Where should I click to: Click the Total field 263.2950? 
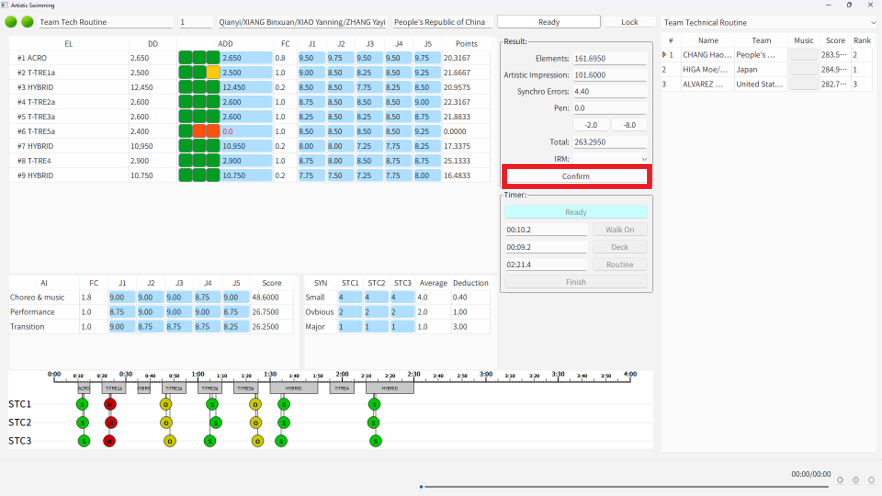(610, 142)
